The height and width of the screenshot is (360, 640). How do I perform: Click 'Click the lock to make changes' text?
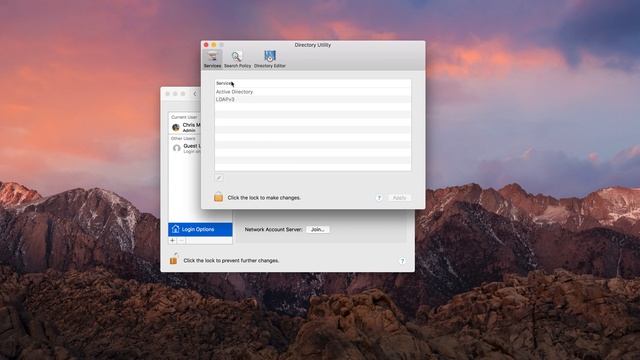264,198
